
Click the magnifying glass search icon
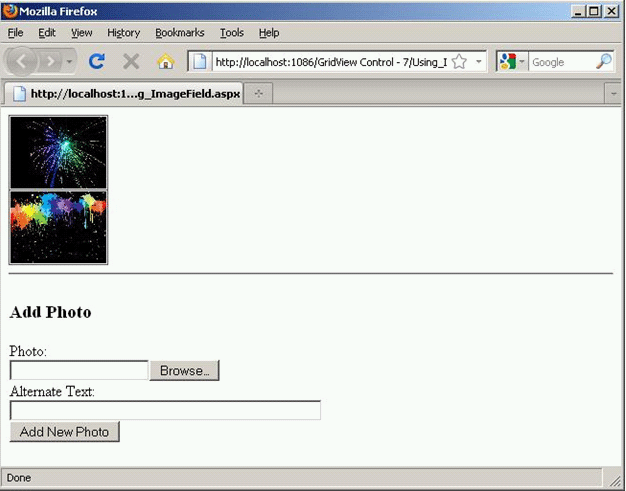pos(604,61)
